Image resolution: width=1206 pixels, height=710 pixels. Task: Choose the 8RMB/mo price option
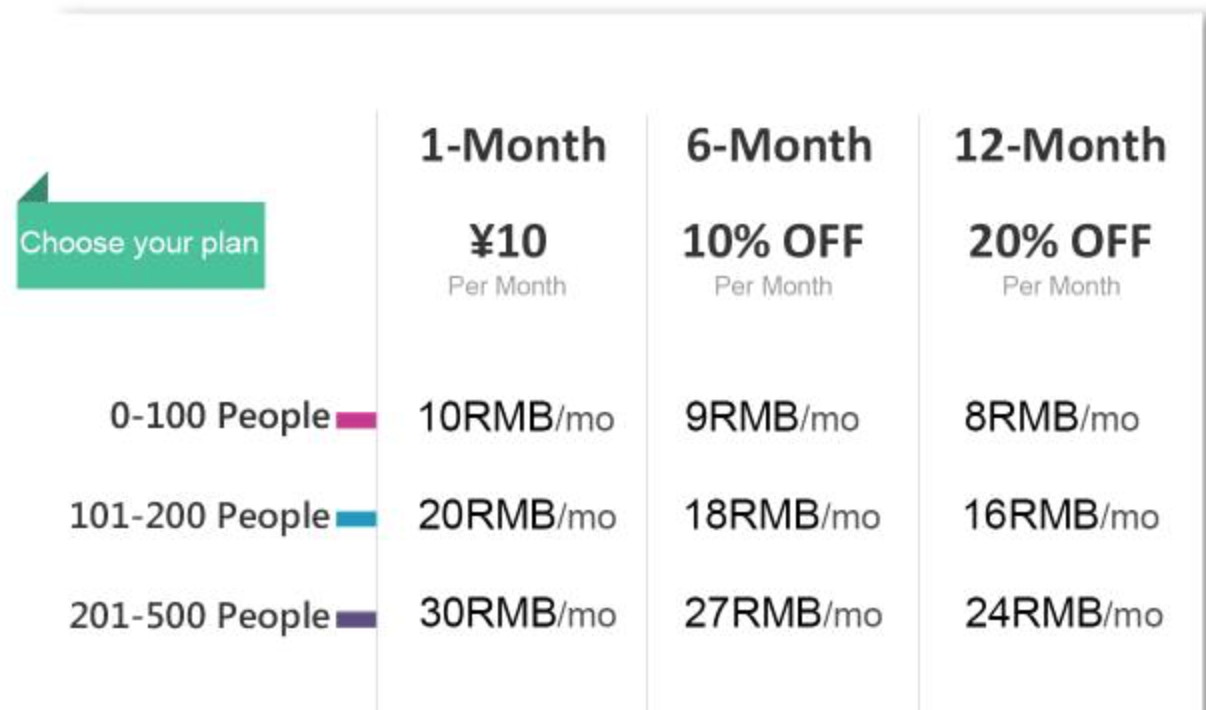tap(1051, 417)
